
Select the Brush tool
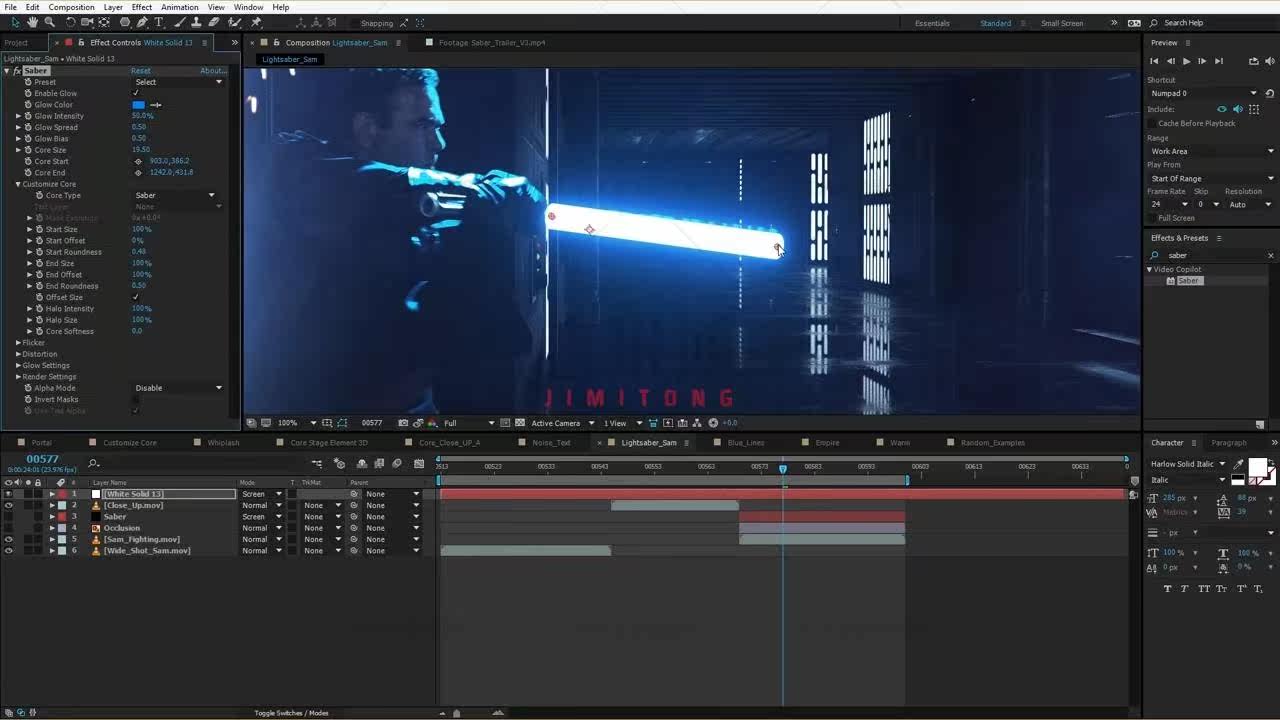tap(181, 22)
